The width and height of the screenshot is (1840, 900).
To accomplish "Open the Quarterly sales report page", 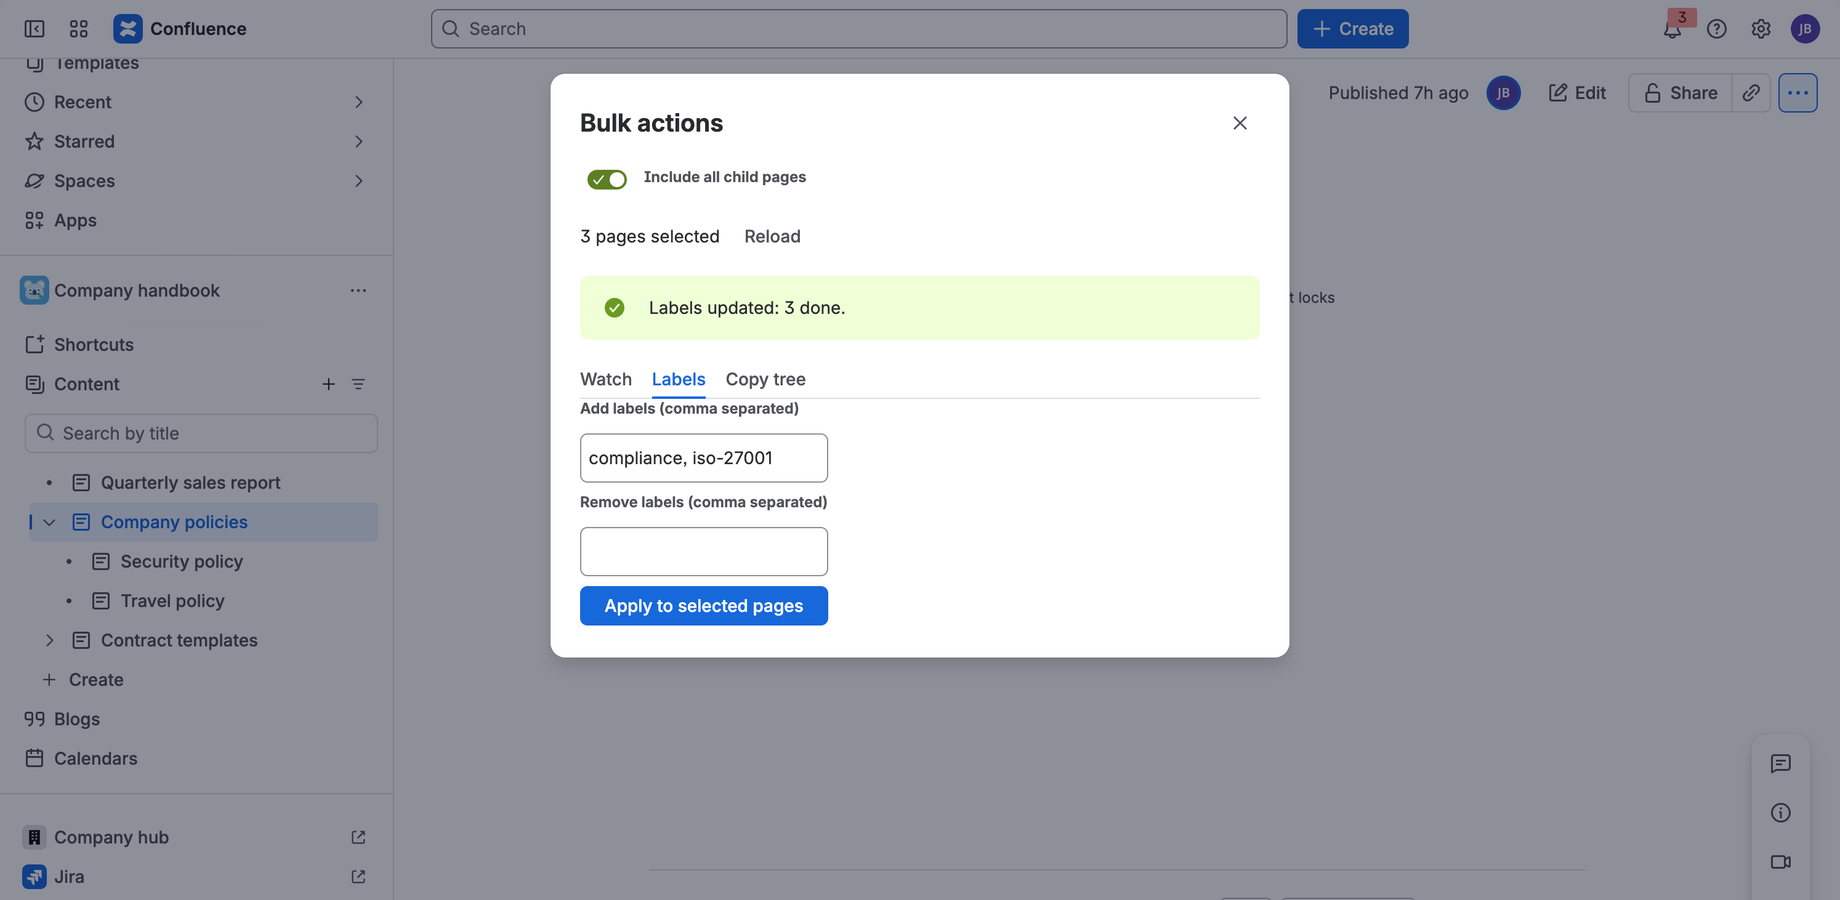I will click(x=190, y=483).
